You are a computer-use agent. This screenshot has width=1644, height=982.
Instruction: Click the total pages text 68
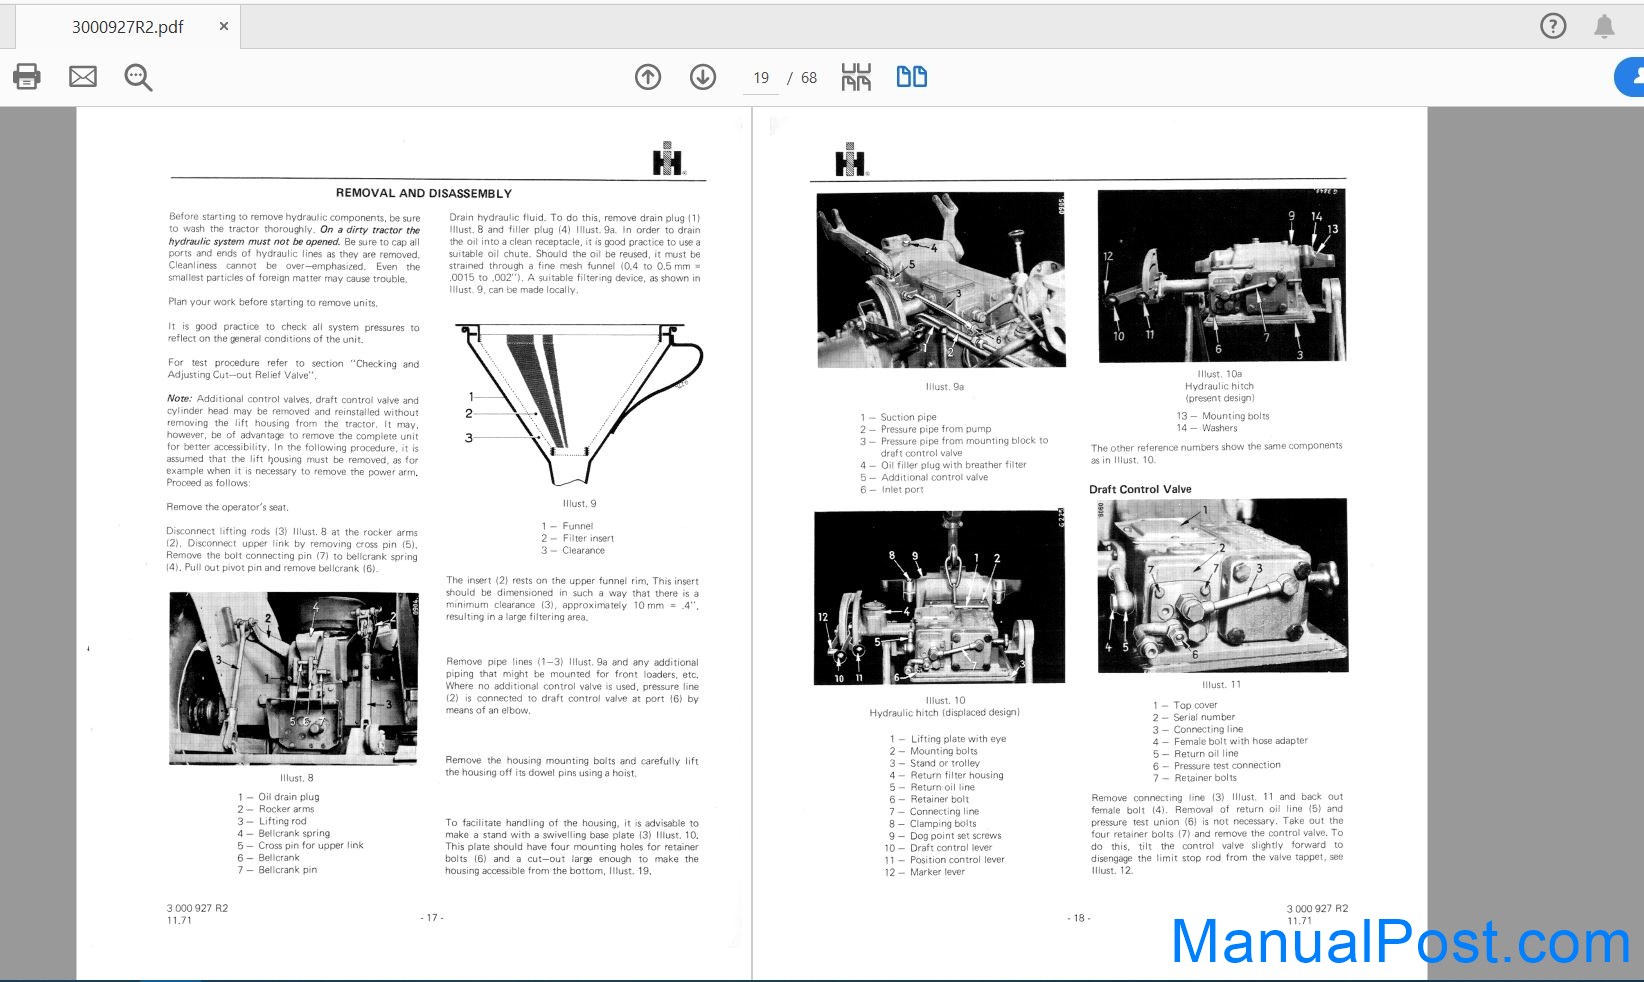809,78
